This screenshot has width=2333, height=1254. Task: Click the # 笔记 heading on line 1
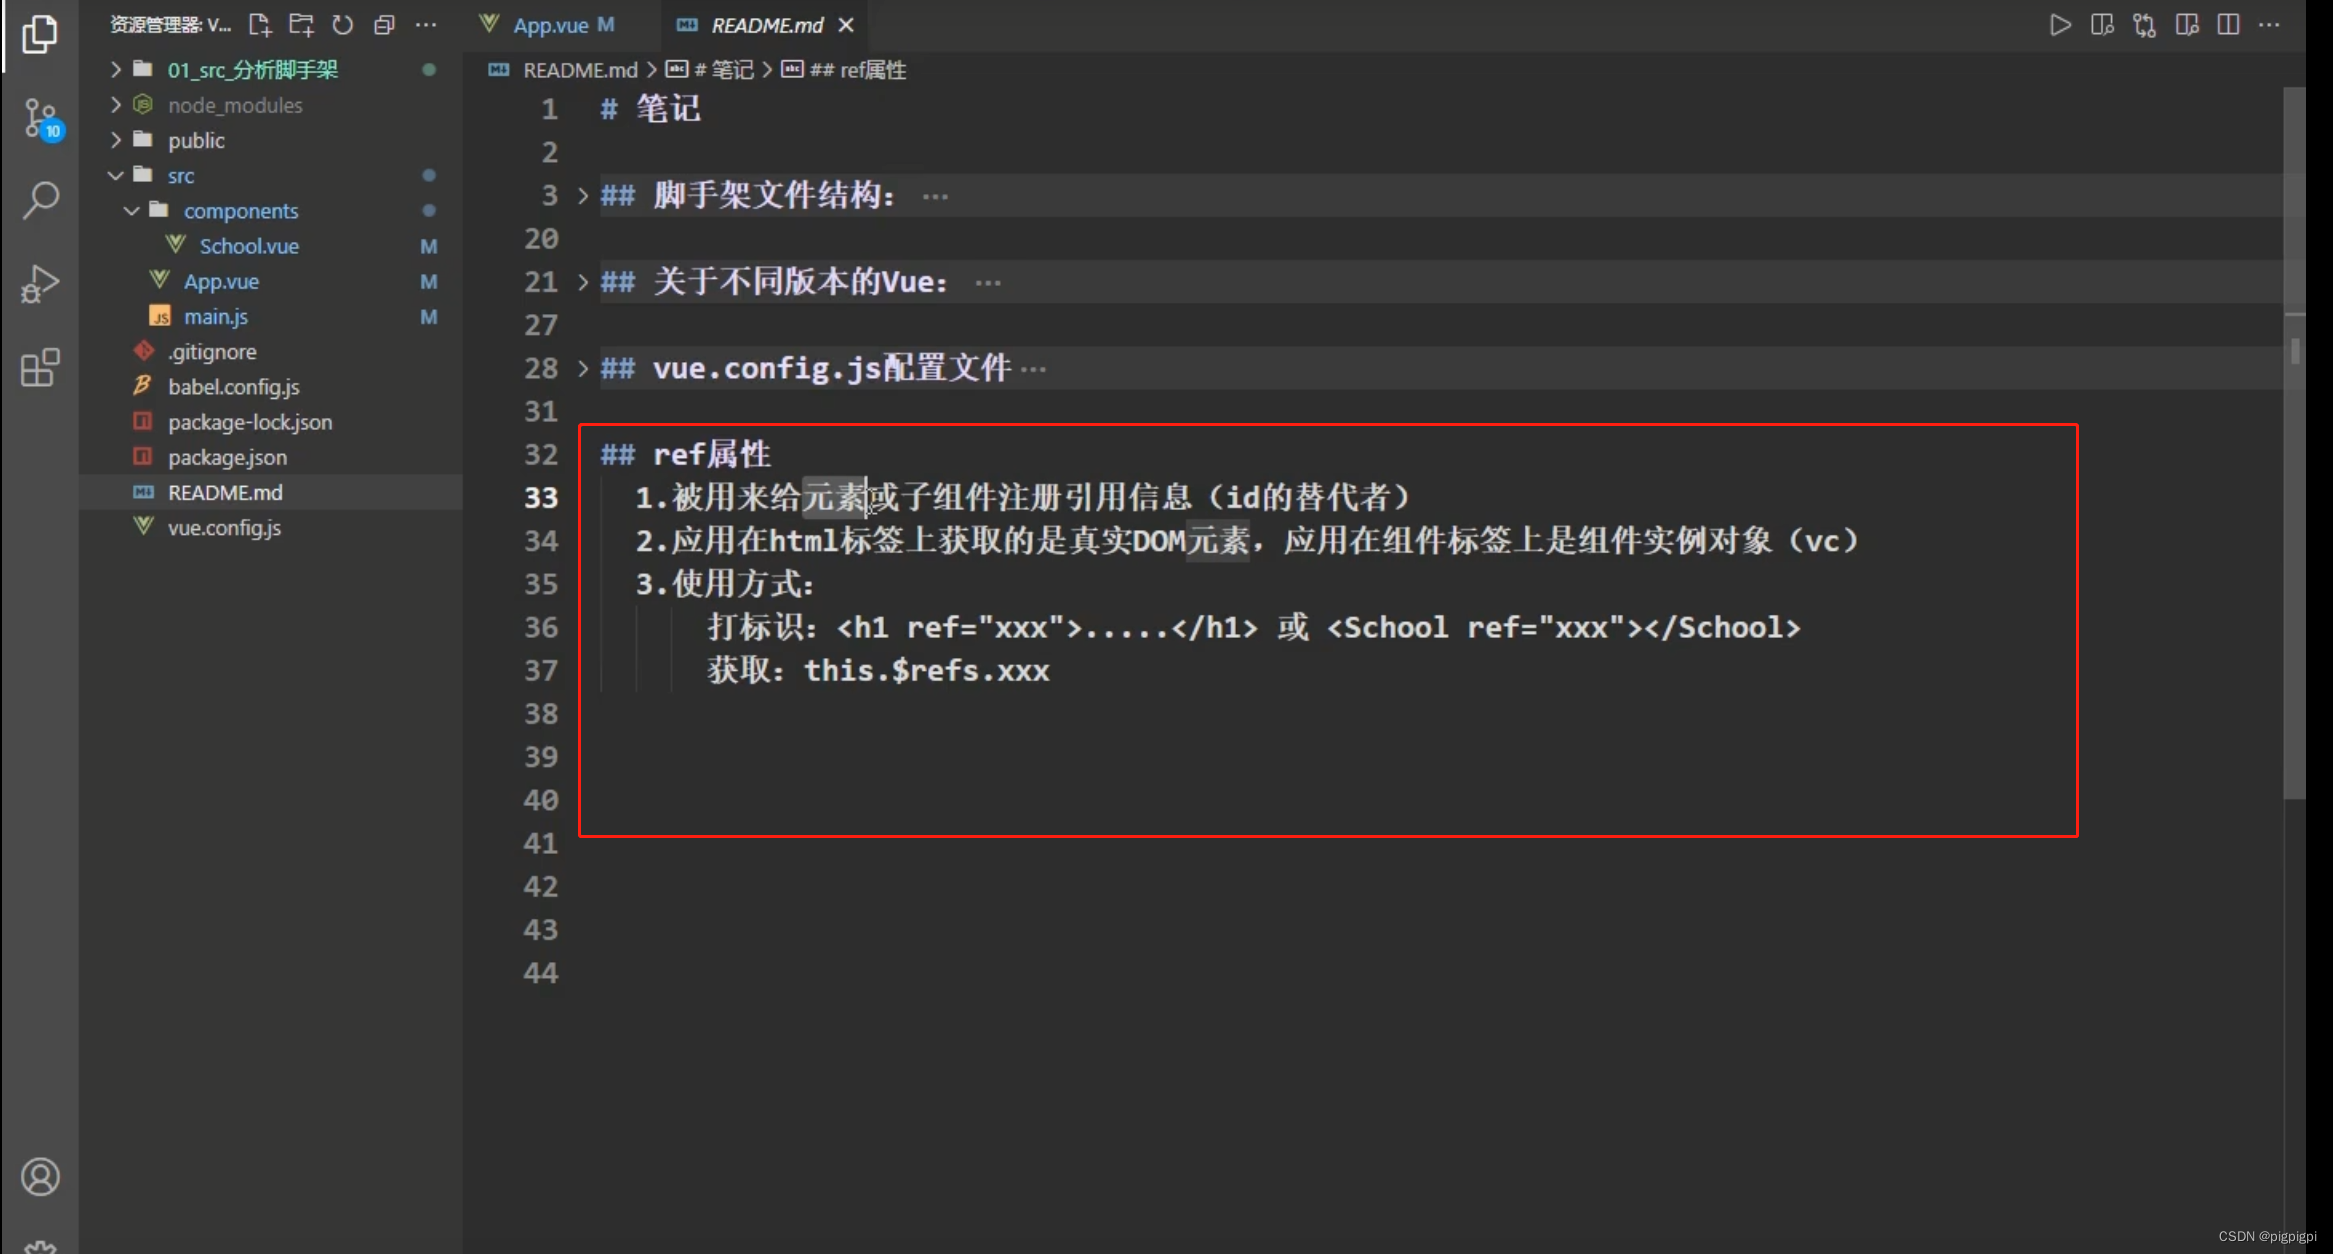tap(650, 109)
